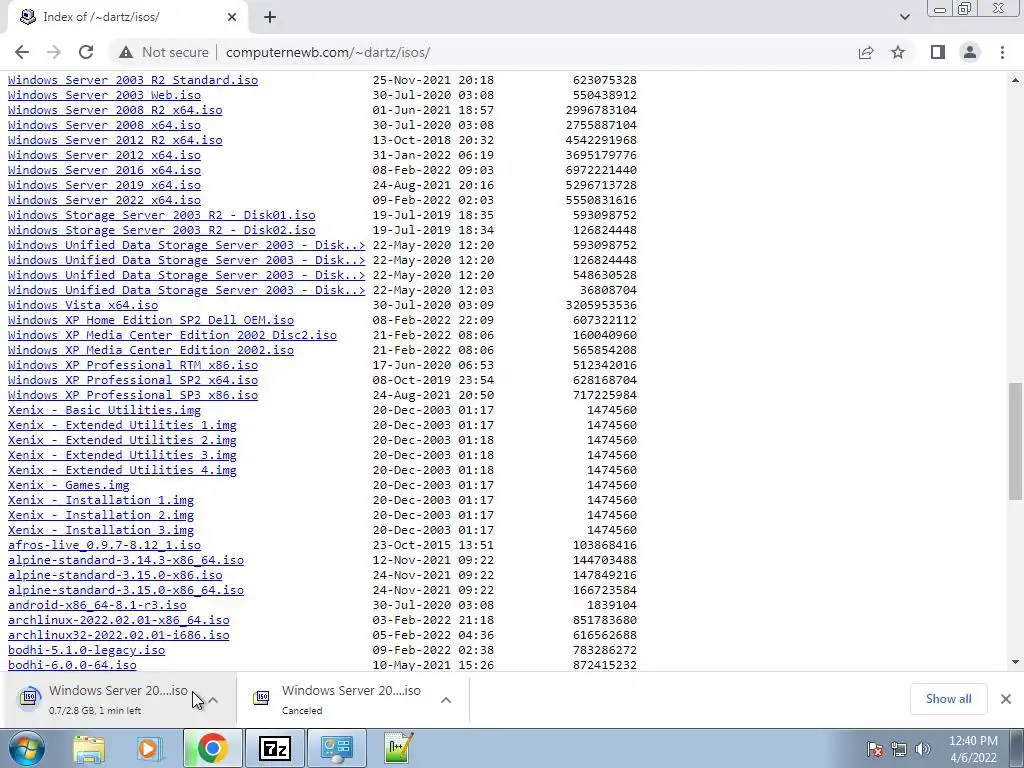Screen dimensions: 1024x768
Task: Open 7-Zip from the taskbar
Action: [x=274, y=748]
